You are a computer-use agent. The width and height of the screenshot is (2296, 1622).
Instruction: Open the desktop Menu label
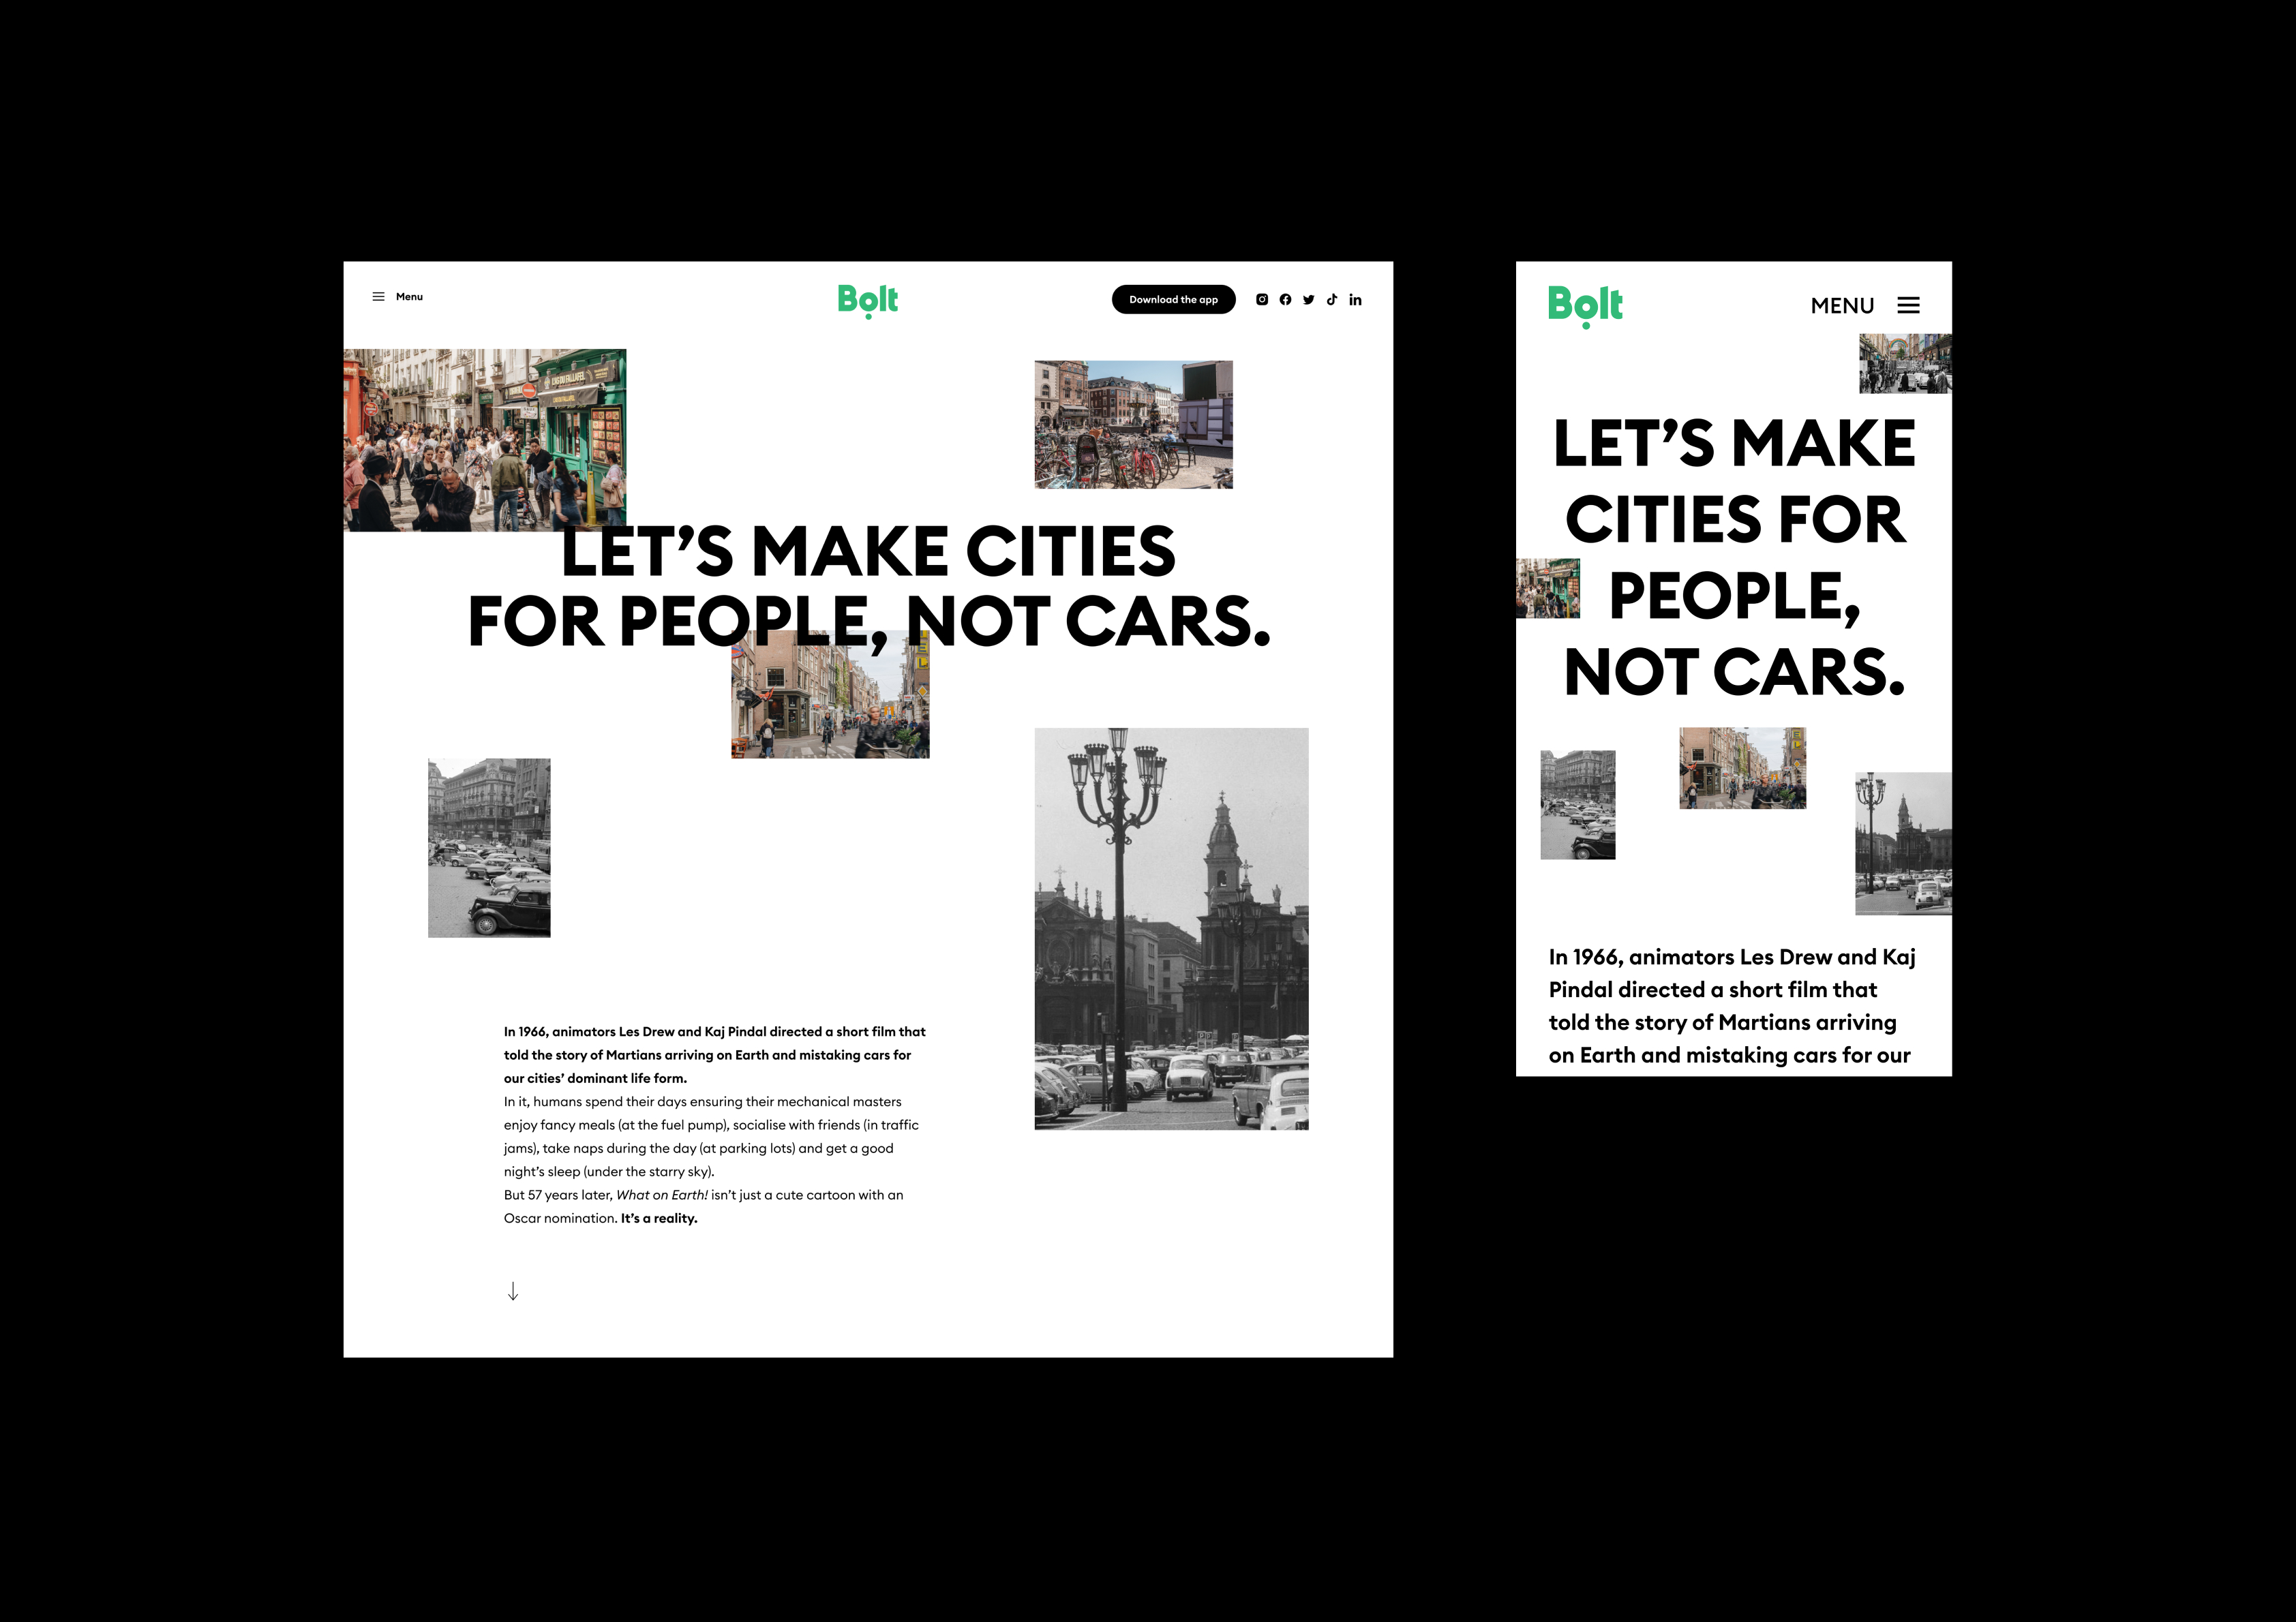click(x=409, y=297)
